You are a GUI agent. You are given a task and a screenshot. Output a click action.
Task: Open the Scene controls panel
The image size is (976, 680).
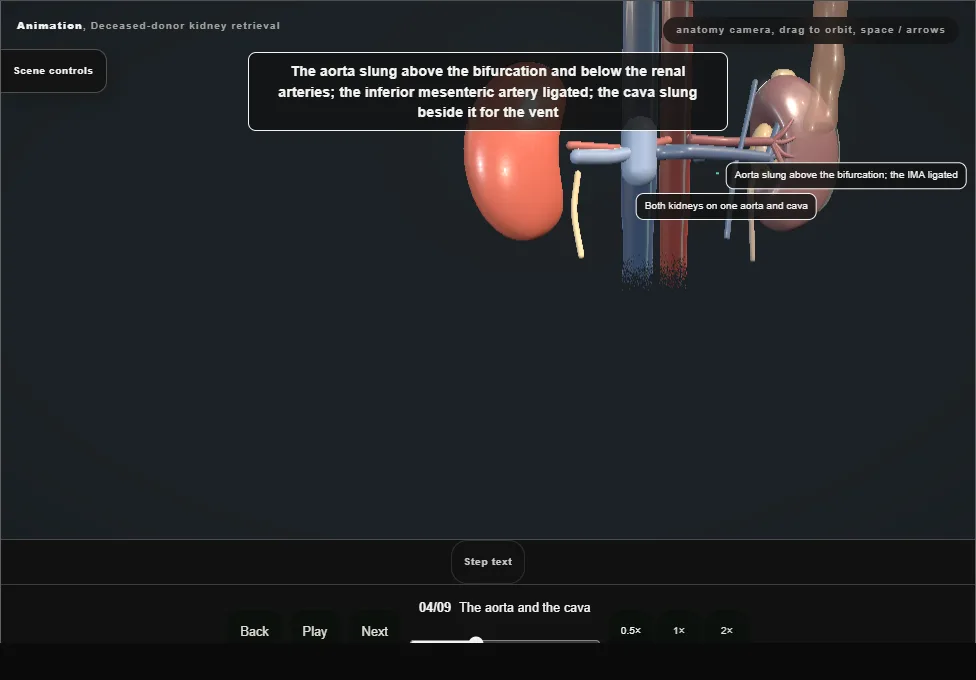click(x=53, y=71)
